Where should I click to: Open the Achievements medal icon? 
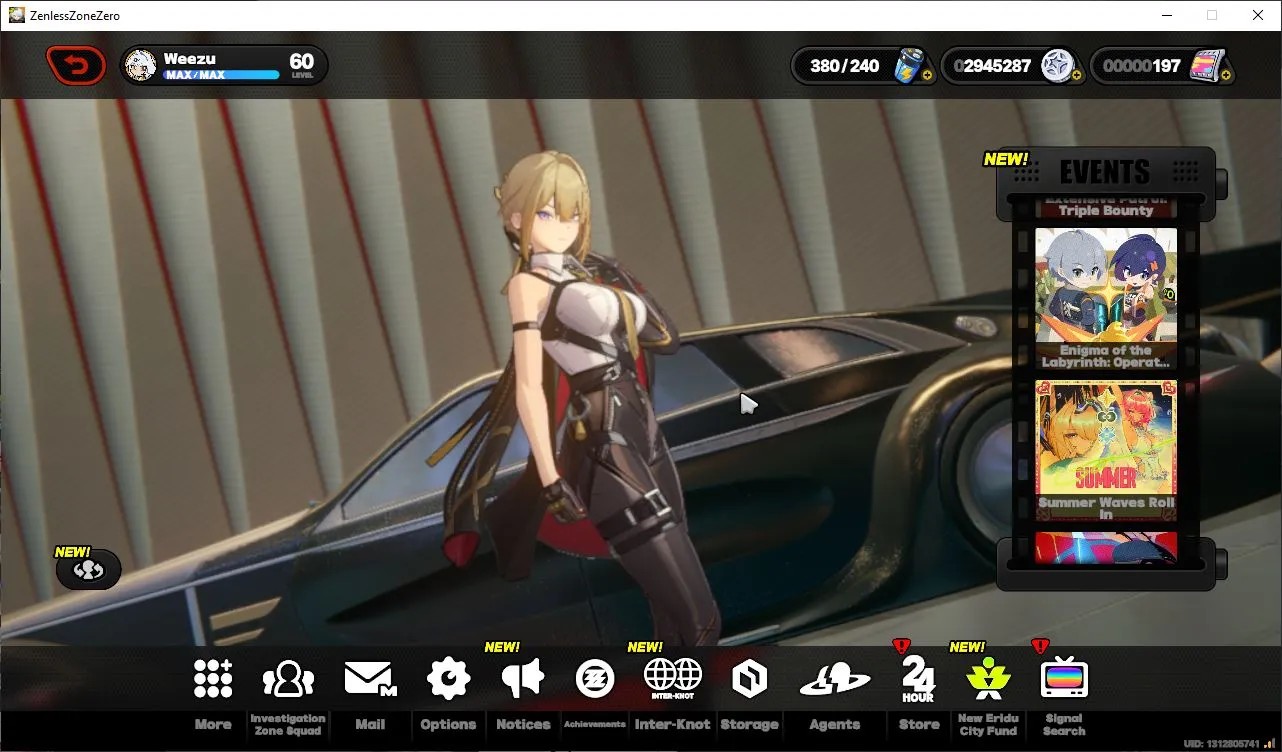pos(595,679)
